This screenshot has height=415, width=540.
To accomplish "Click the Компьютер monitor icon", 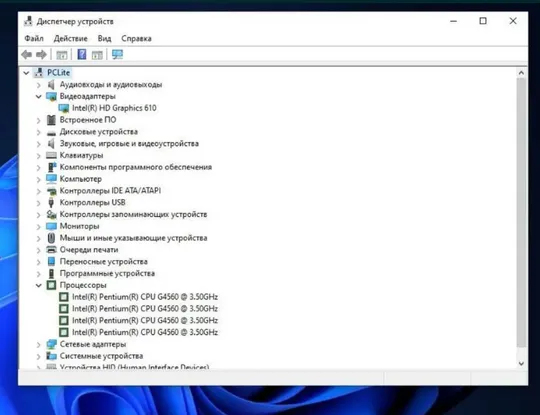I will coord(51,179).
